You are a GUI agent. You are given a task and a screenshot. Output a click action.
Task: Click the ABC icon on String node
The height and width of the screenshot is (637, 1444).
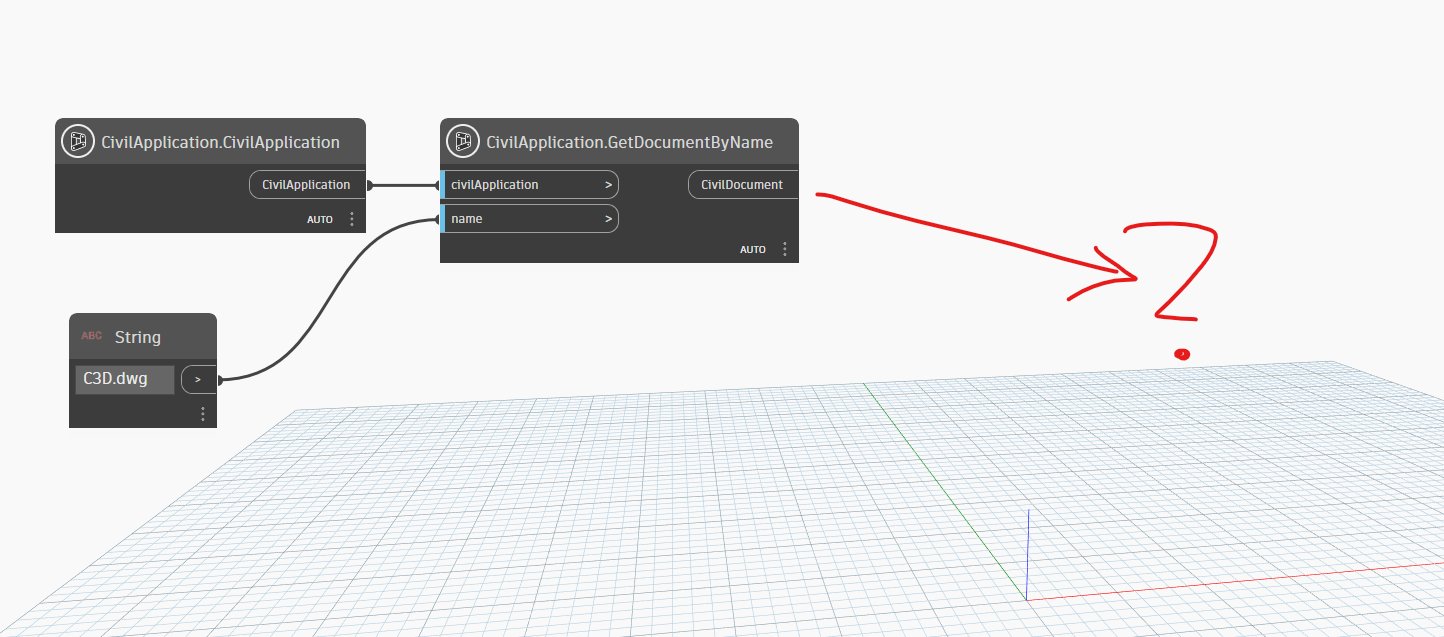[x=92, y=337]
